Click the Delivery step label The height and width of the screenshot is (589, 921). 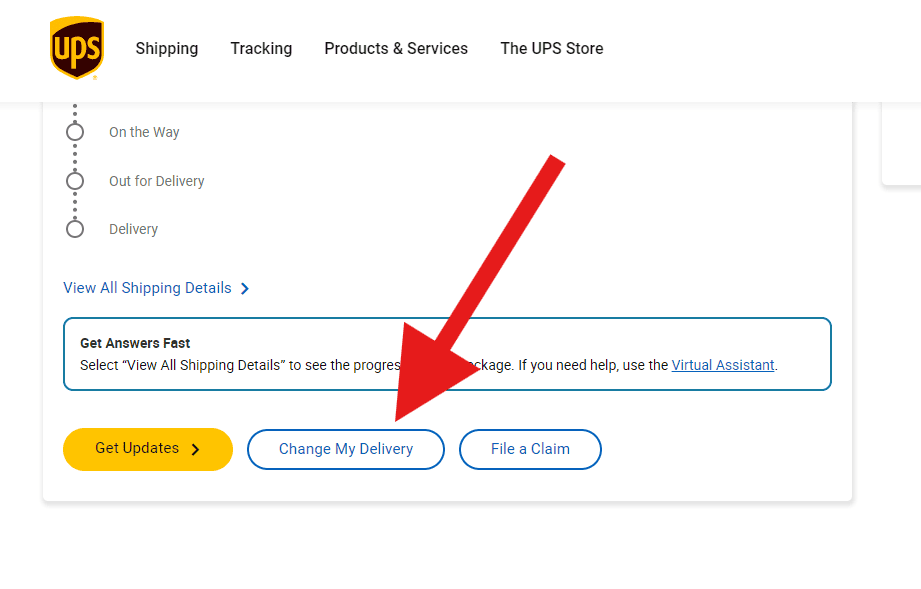tap(134, 229)
